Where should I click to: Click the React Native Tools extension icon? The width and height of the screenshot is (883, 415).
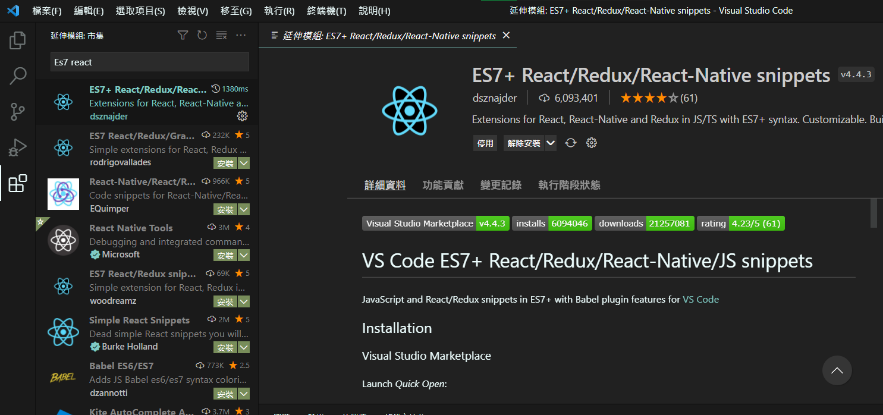[63, 240]
